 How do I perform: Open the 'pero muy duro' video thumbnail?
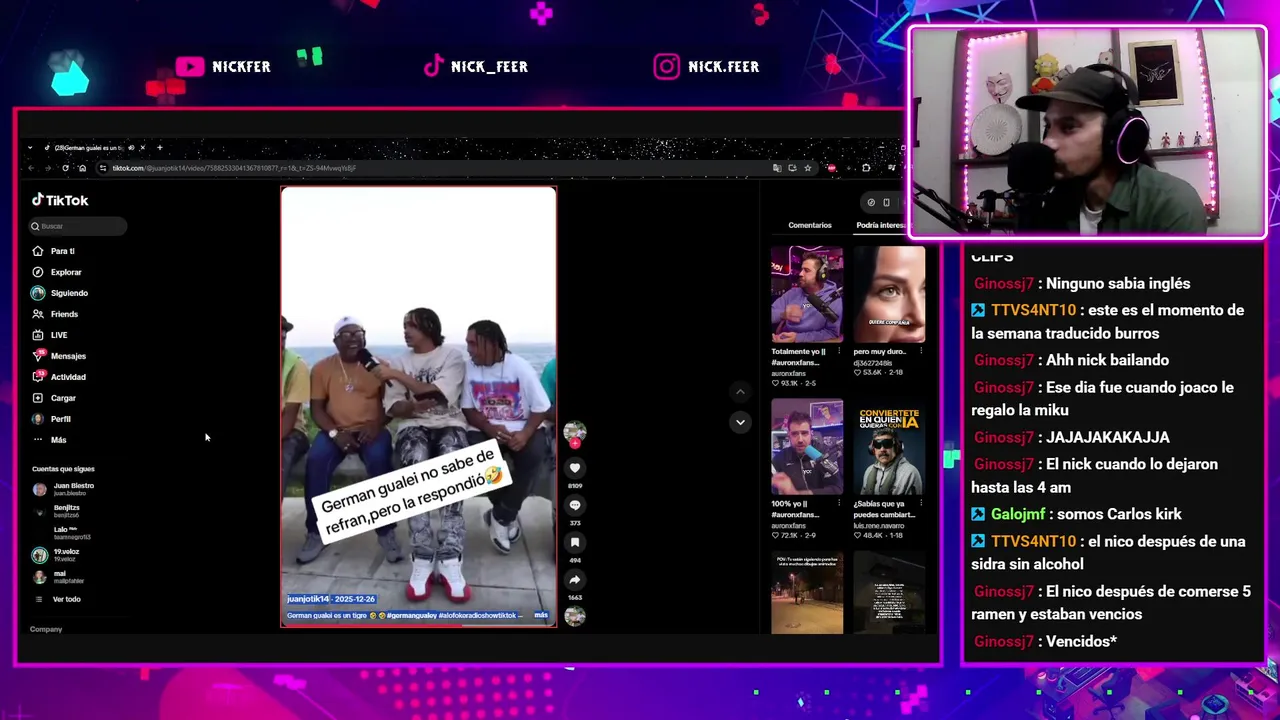click(889, 294)
